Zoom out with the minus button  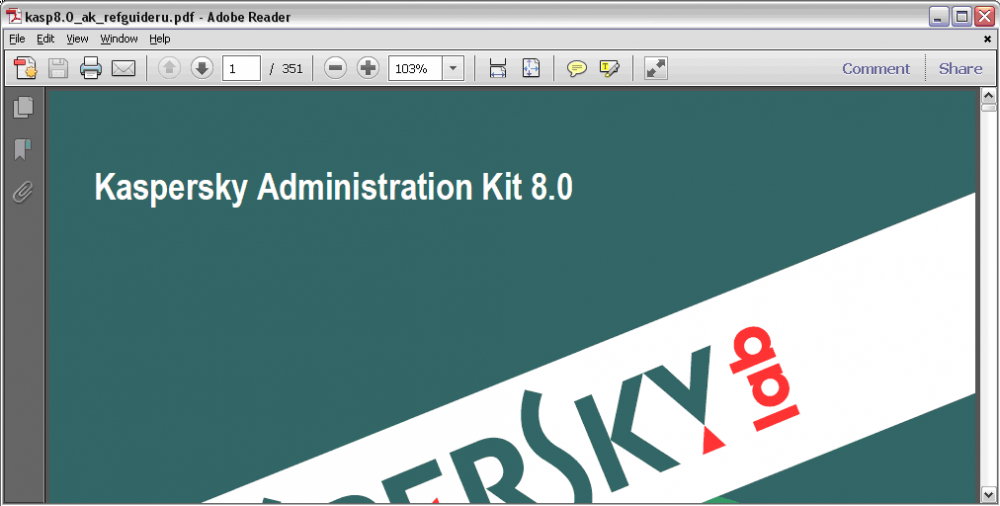335,68
